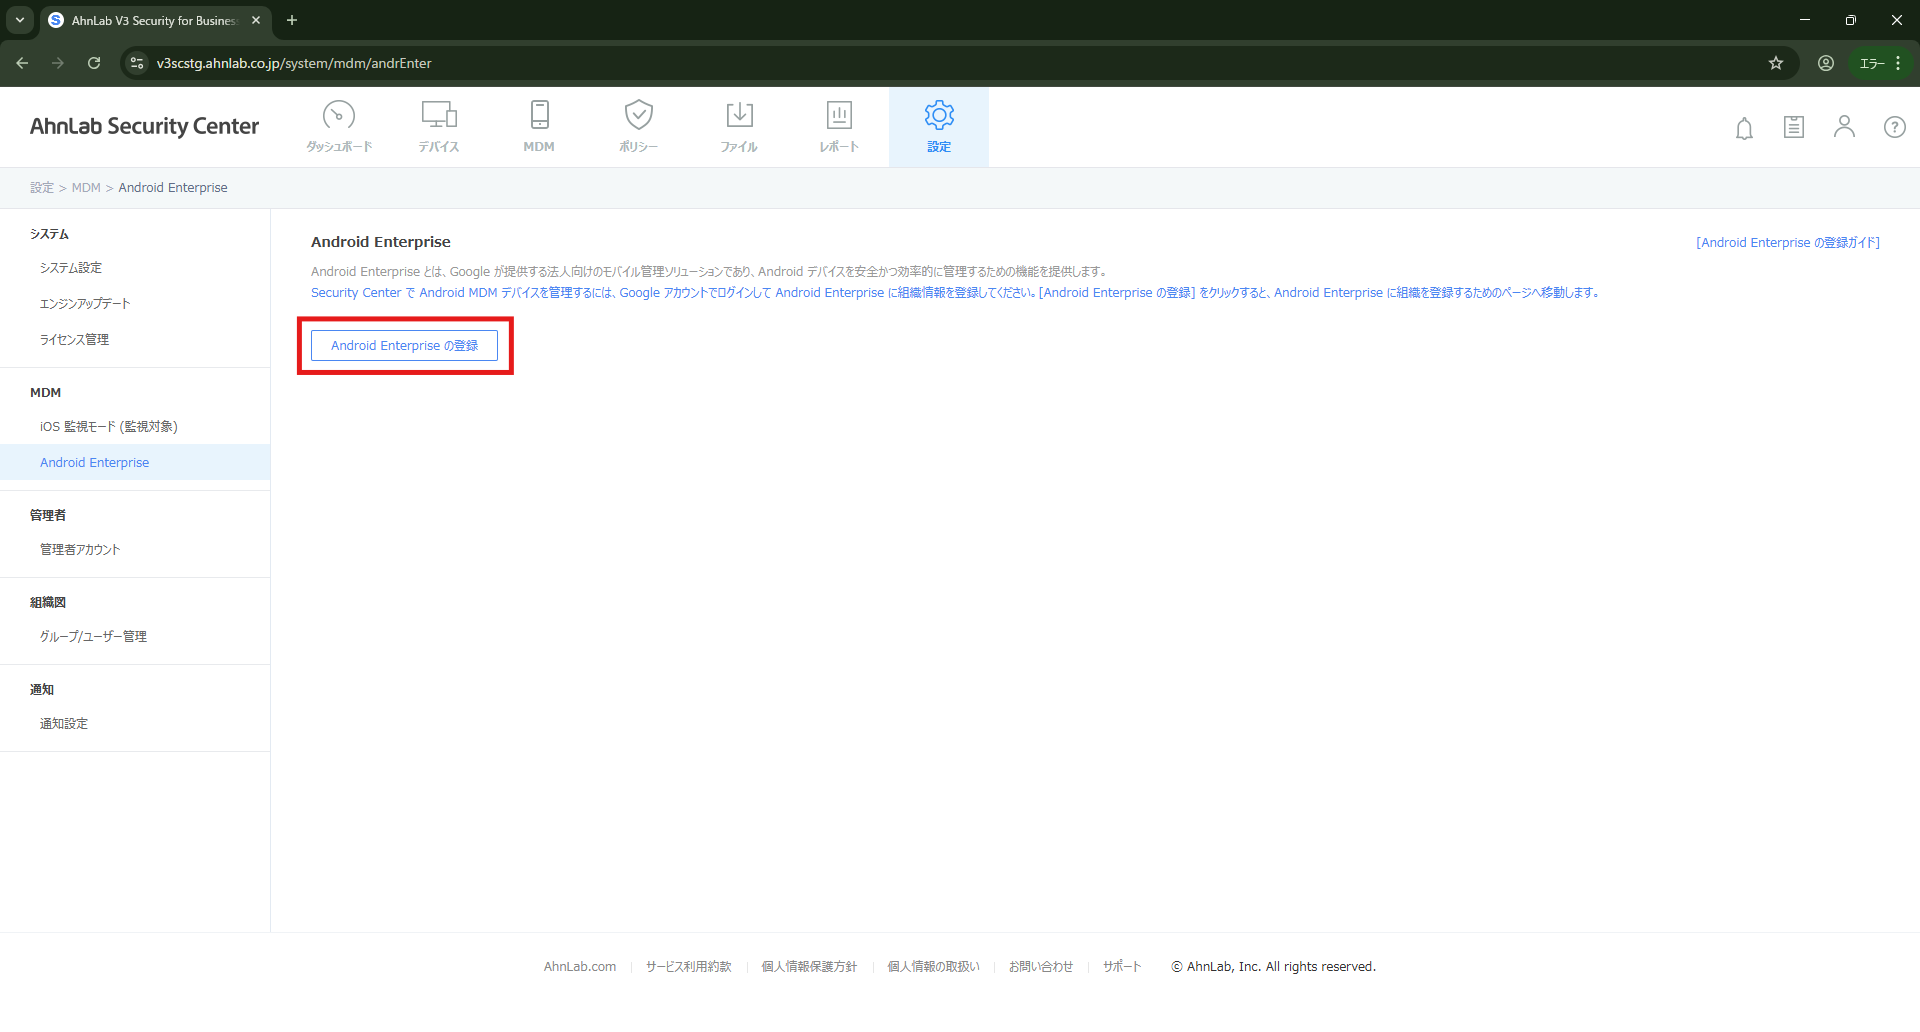Select Android Enterprise in the sidebar

(94, 463)
